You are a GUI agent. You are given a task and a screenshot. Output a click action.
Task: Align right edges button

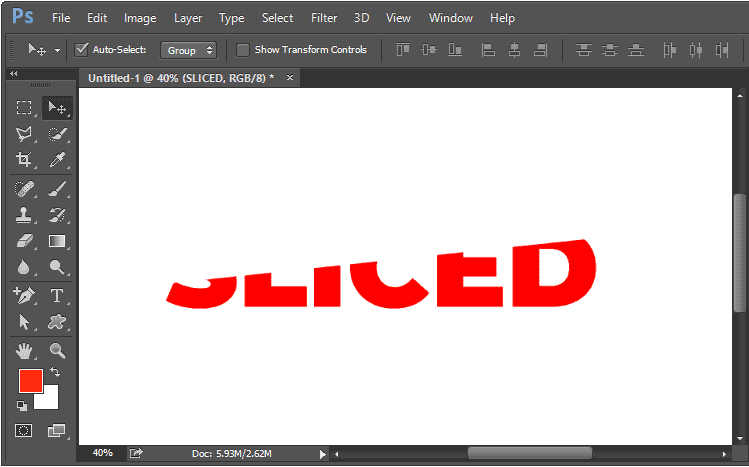[x=540, y=50]
